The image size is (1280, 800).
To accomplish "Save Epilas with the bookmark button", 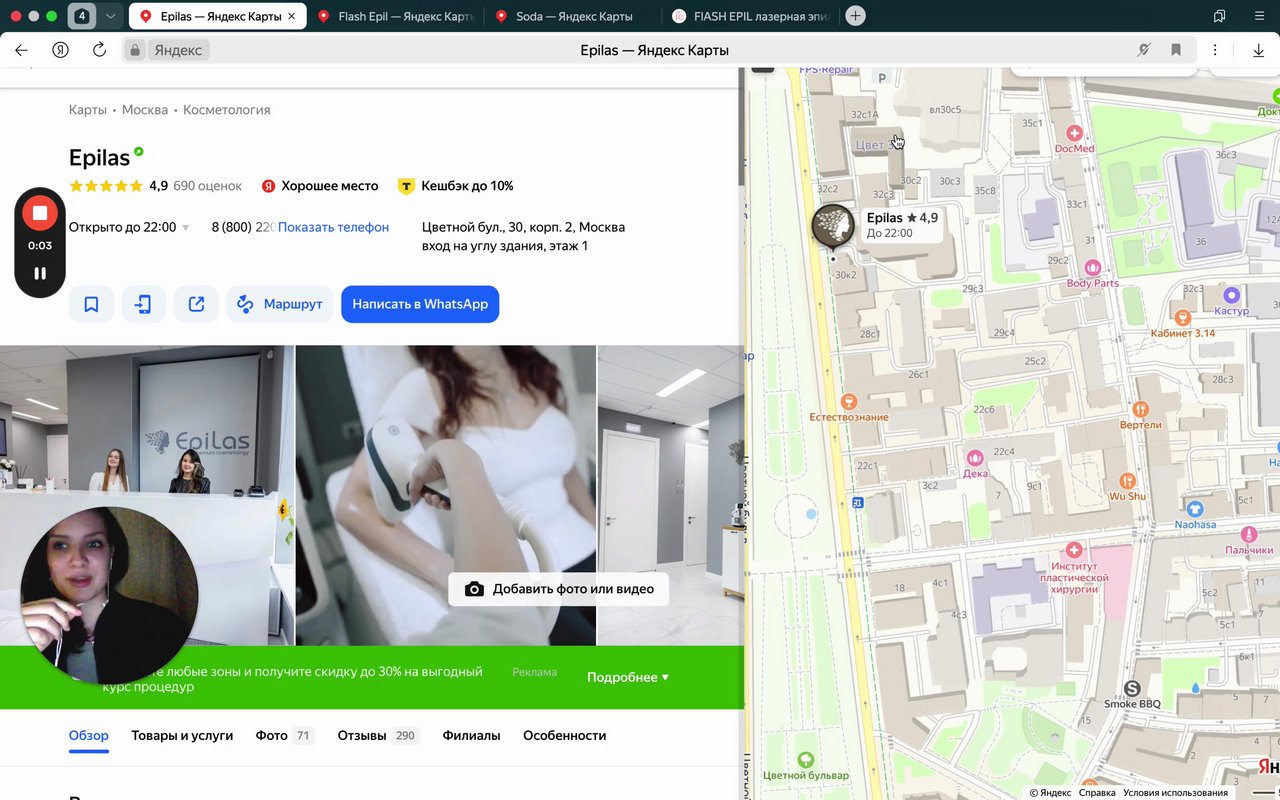I will pyautogui.click(x=91, y=304).
